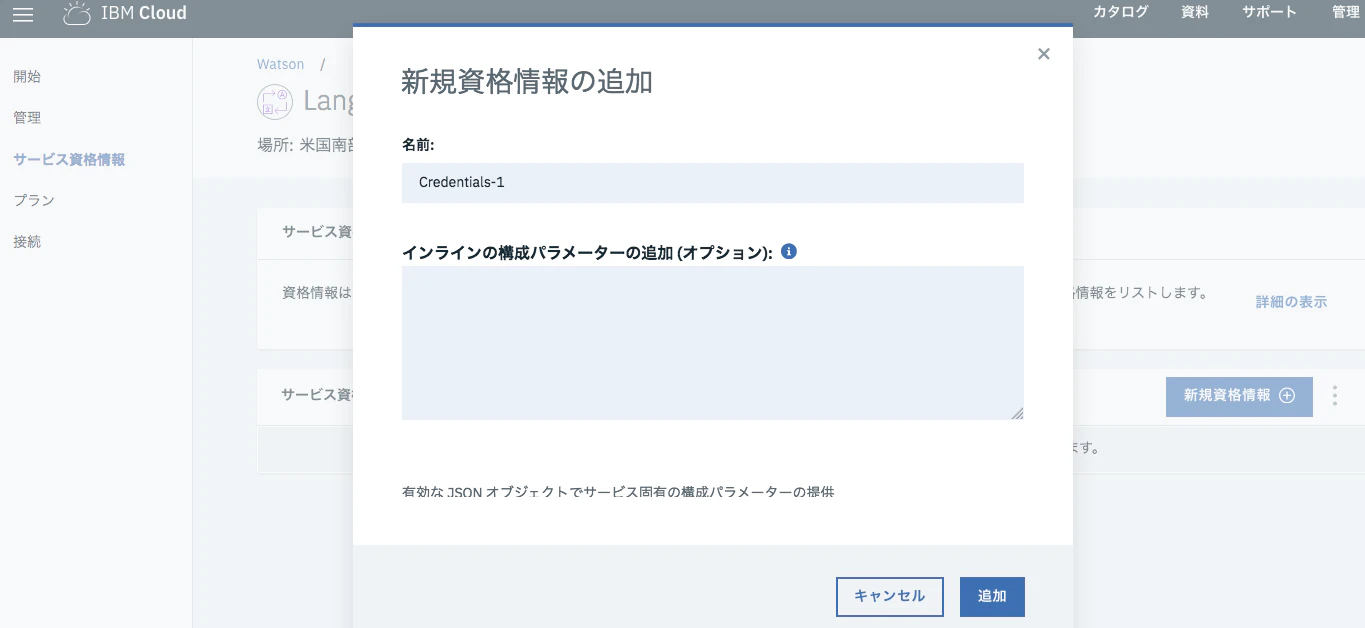Click the IBM Cloud title text
Screen dimensions: 1365x628
point(144,14)
